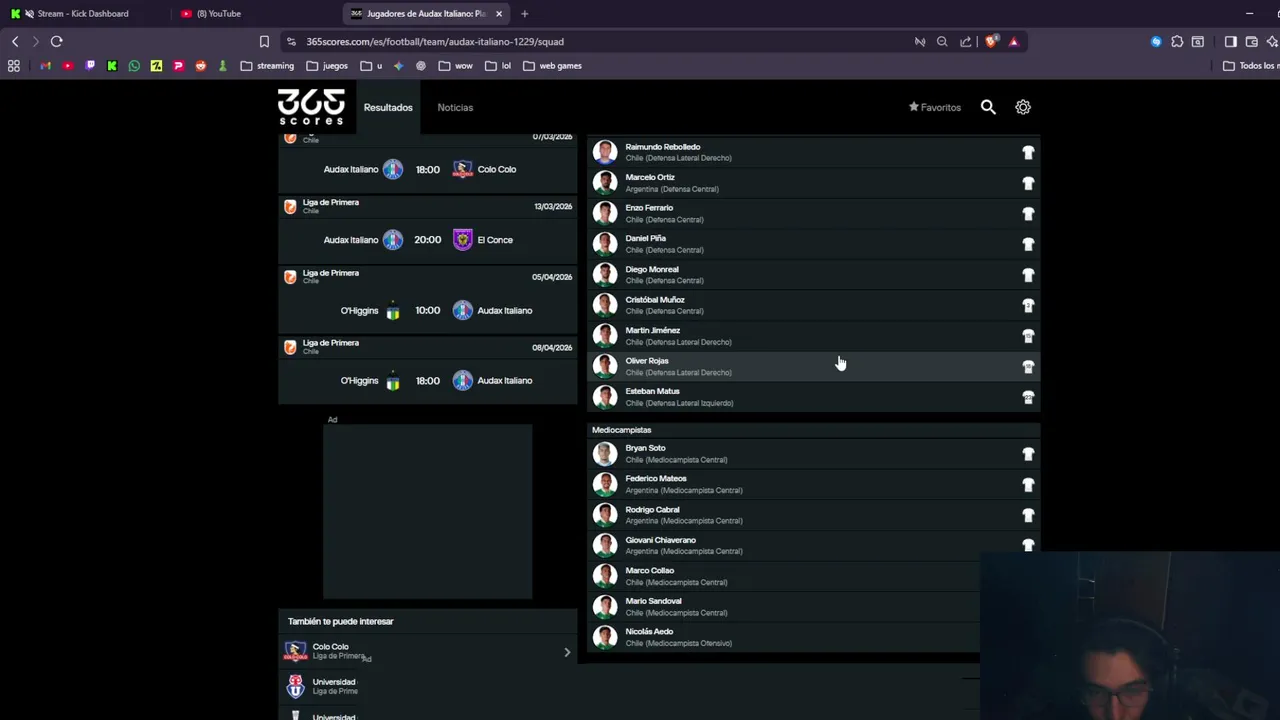The height and width of the screenshot is (720, 1280).
Task: Open the streaming bookmarks folder
Action: [x=267, y=66]
